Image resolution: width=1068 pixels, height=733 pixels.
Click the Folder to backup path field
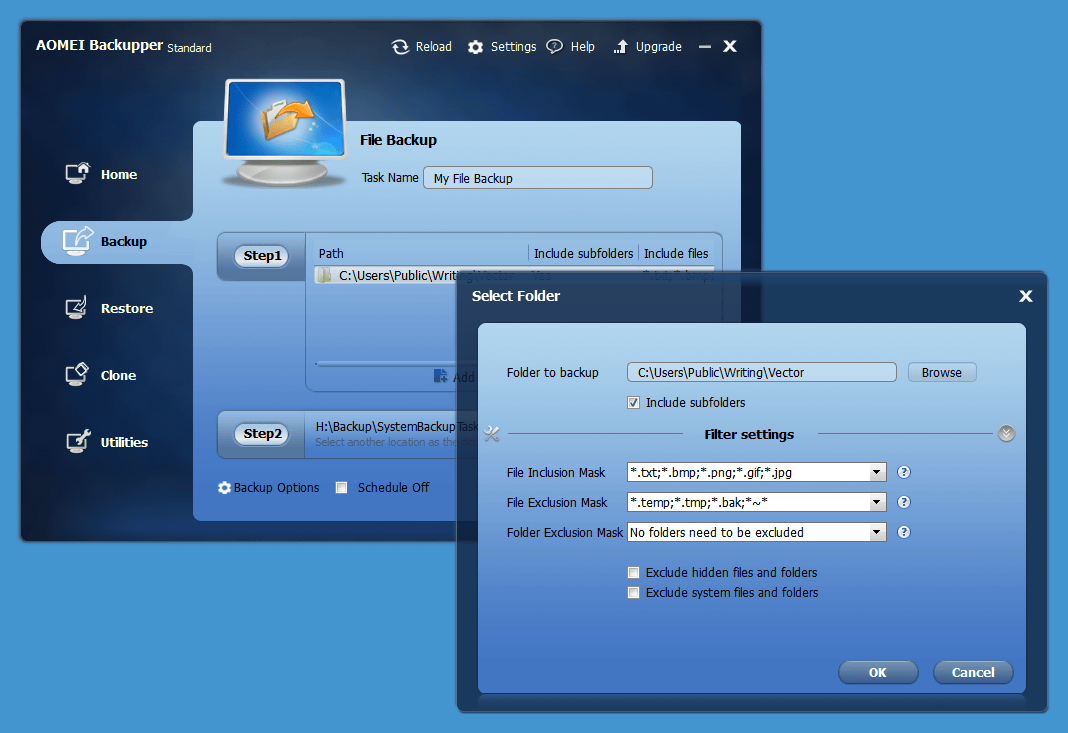click(x=761, y=373)
